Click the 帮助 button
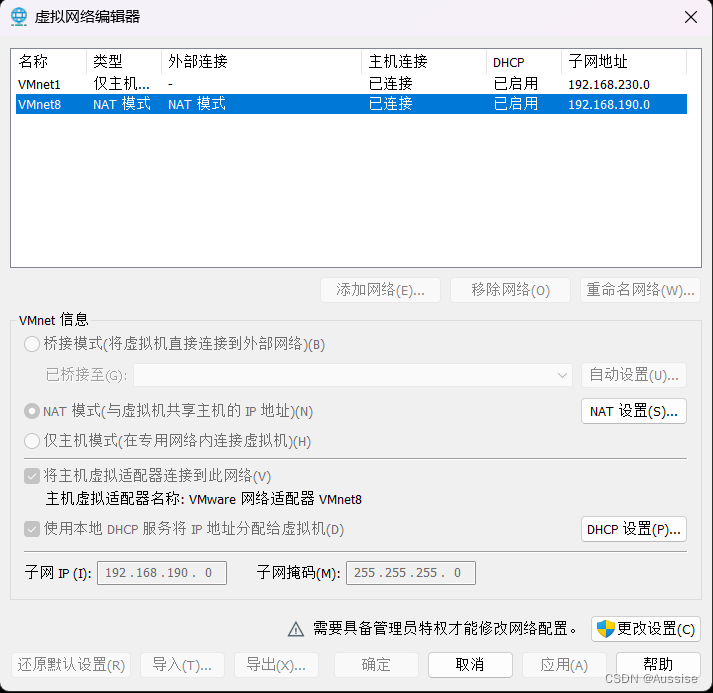Viewport: 713px width, 693px height. [x=658, y=665]
